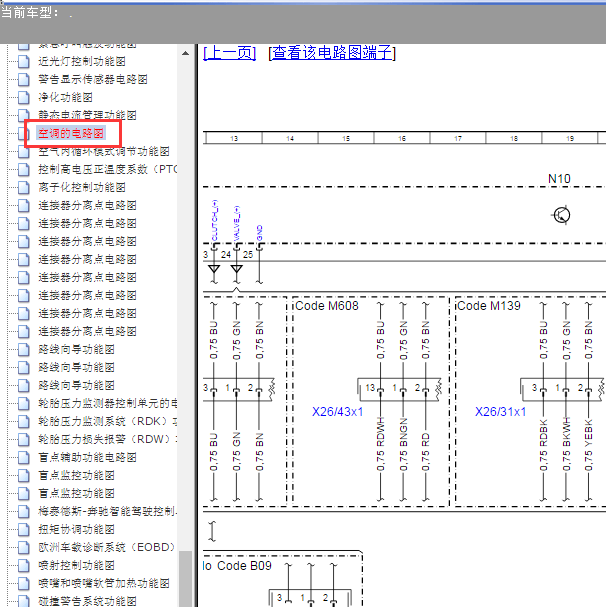606x607 pixels.
Task: Go to previous page via 上一页 link
Action: tap(229, 53)
